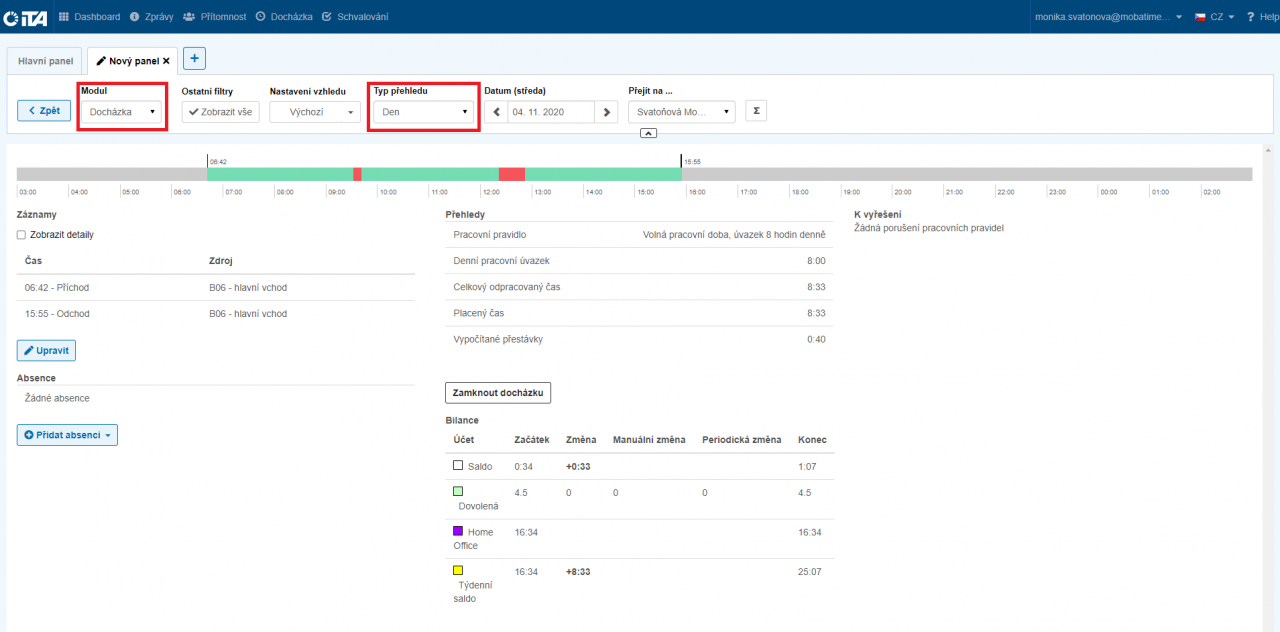
Task: Click the purple Home Office color swatch
Action: (x=458, y=531)
